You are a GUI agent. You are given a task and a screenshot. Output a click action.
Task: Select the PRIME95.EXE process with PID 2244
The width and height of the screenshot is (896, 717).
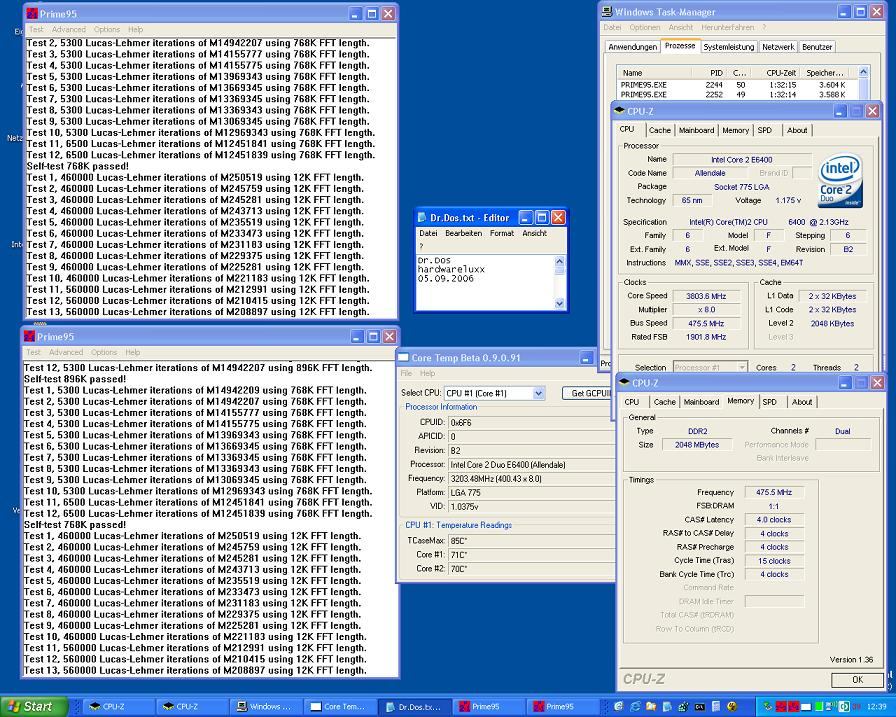point(737,85)
